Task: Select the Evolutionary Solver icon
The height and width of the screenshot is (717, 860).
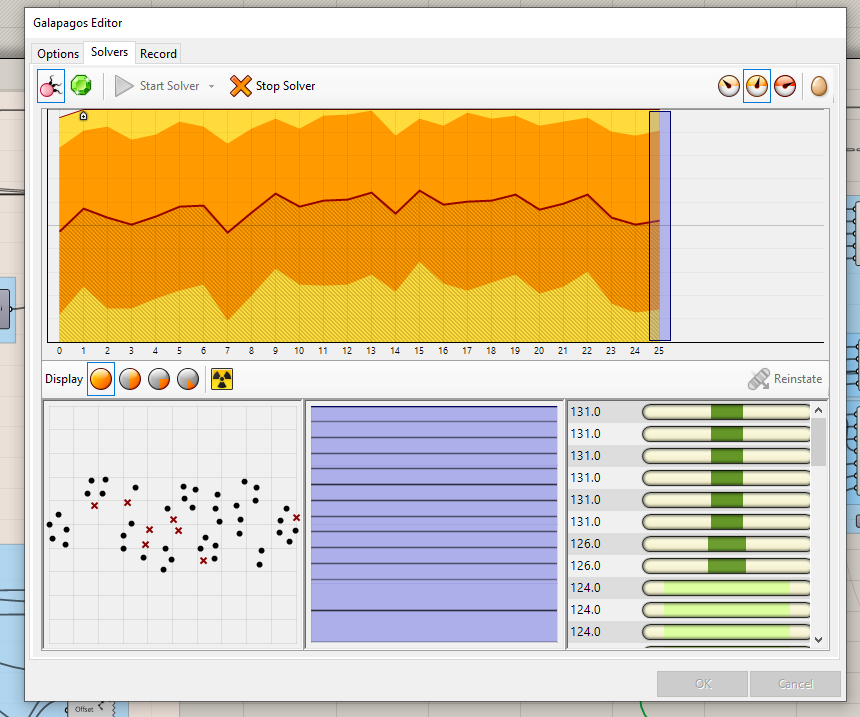Action: (51, 86)
